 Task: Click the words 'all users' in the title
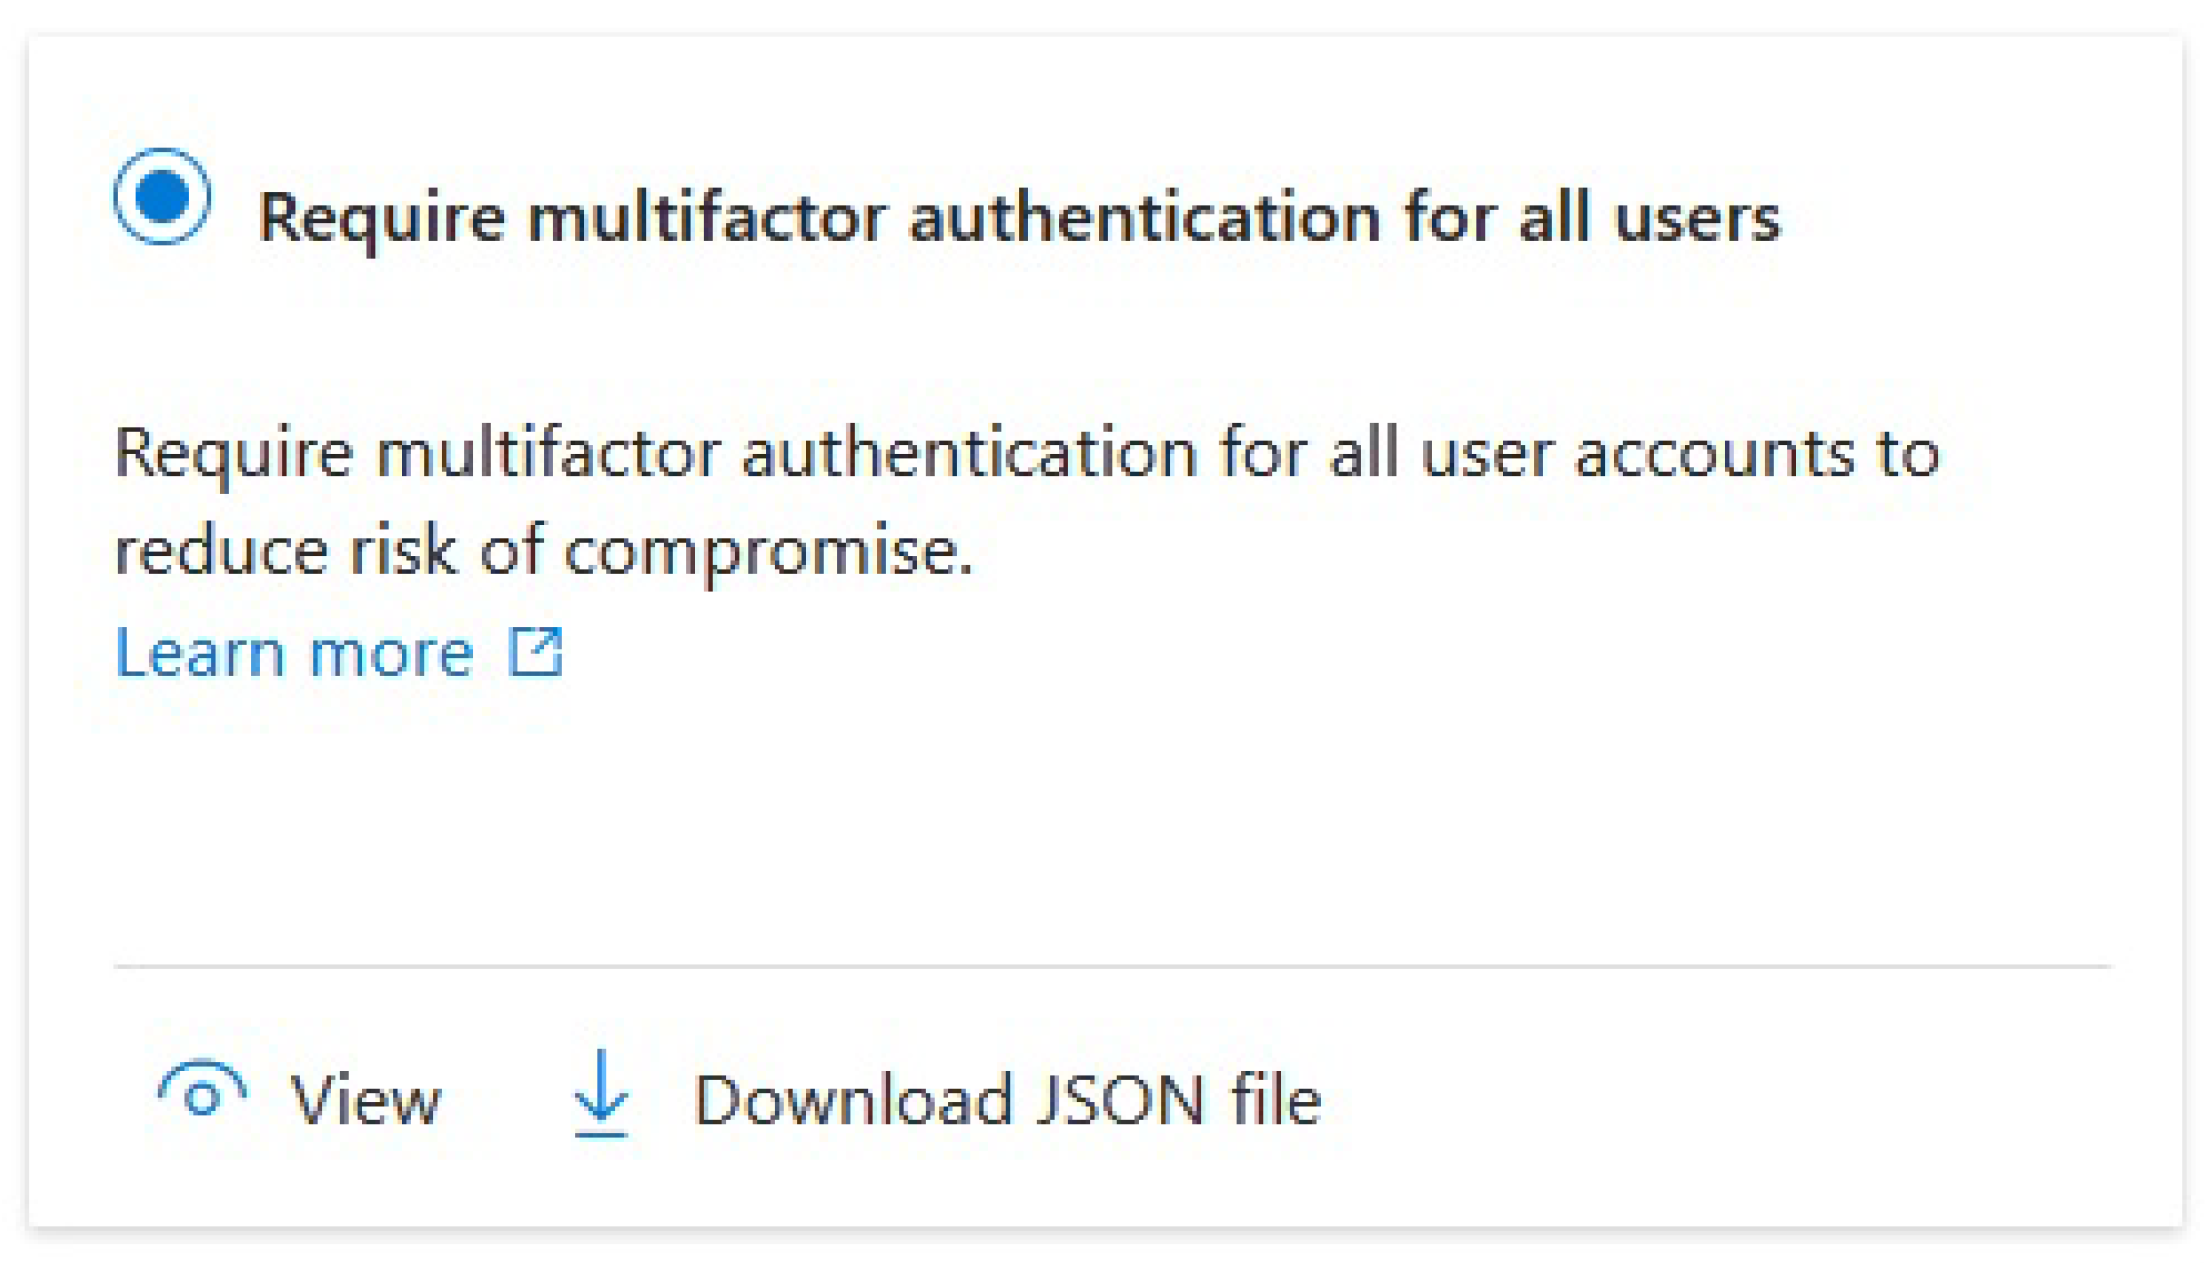[1649, 217]
